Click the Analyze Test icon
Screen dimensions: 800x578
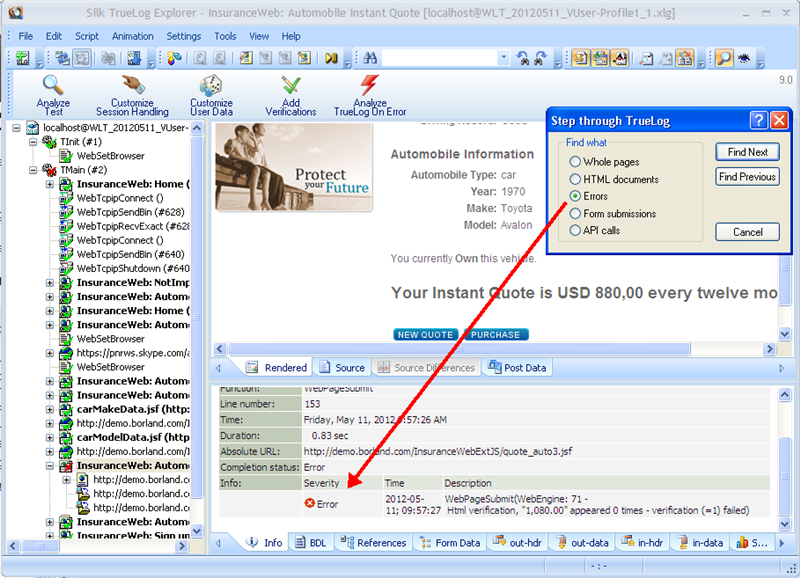click(53, 86)
